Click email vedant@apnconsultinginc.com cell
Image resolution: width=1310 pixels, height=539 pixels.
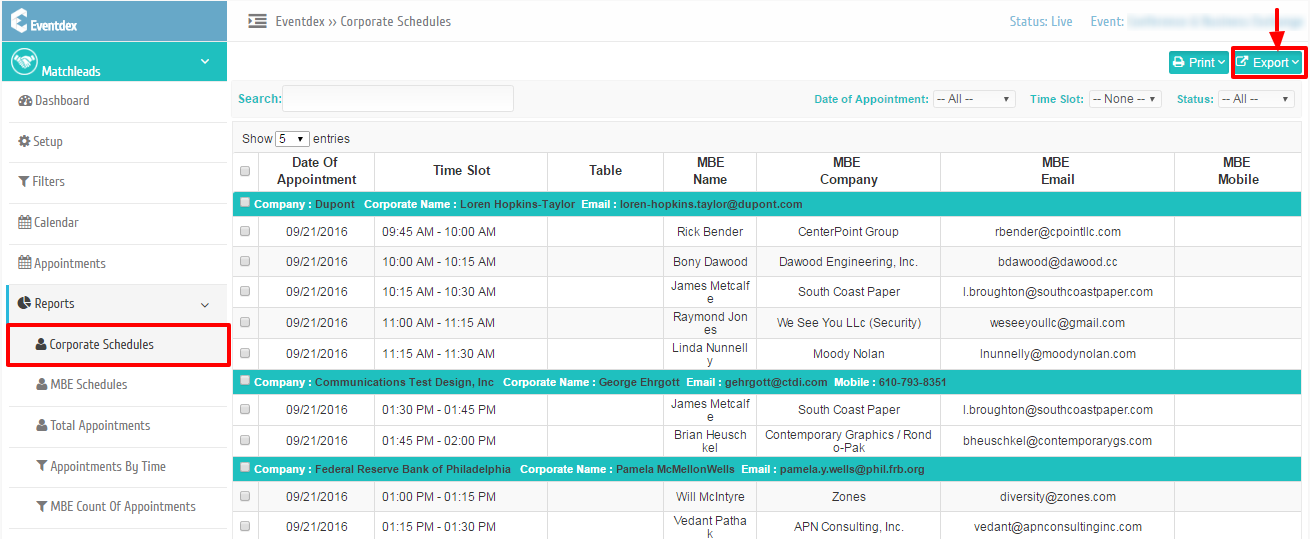[1057, 527]
